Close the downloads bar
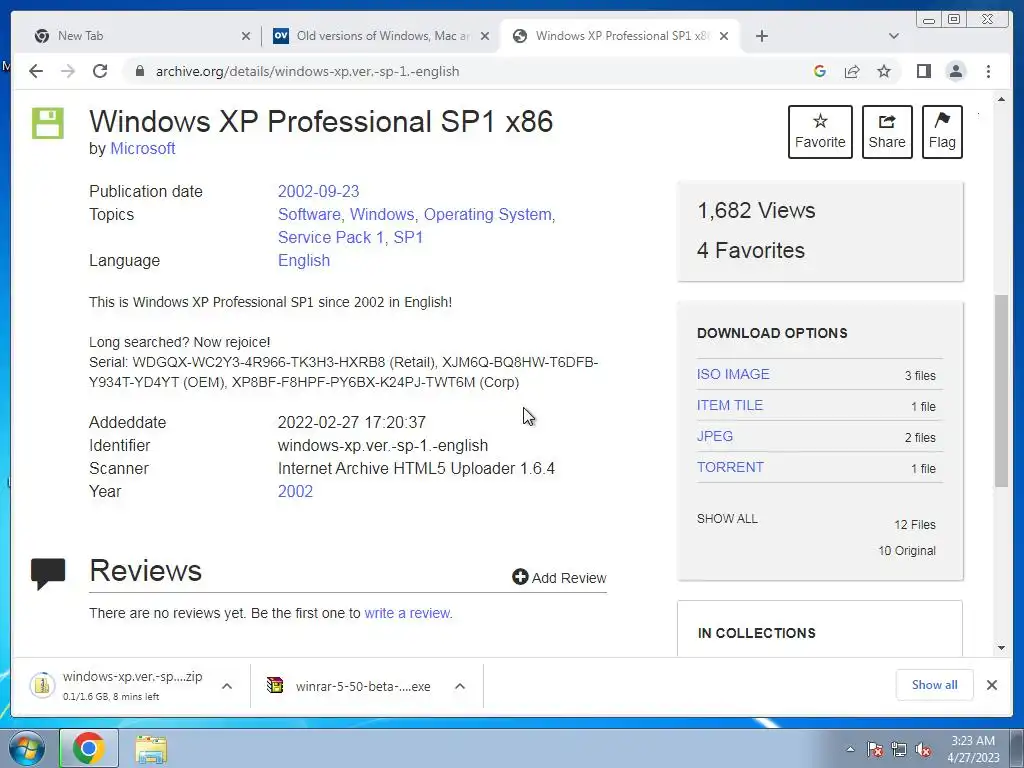 point(991,684)
